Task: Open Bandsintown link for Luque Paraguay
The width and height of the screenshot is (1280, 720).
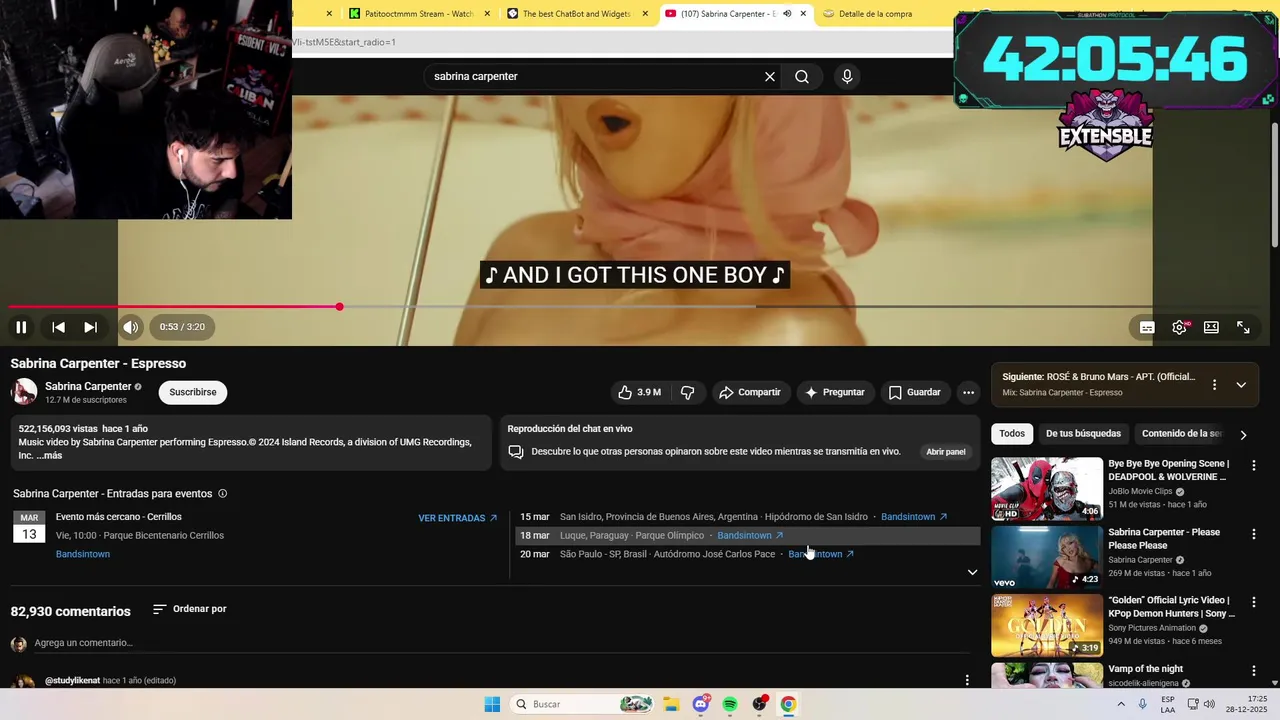Action: [x=750, y=535]
